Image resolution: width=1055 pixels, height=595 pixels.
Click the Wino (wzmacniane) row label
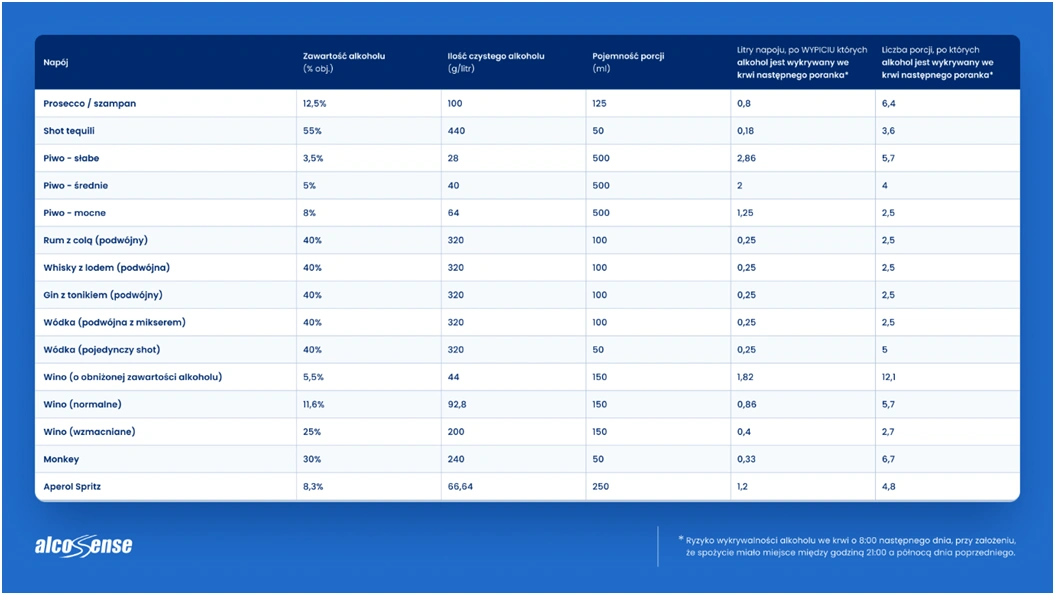(x=89, y=432)
